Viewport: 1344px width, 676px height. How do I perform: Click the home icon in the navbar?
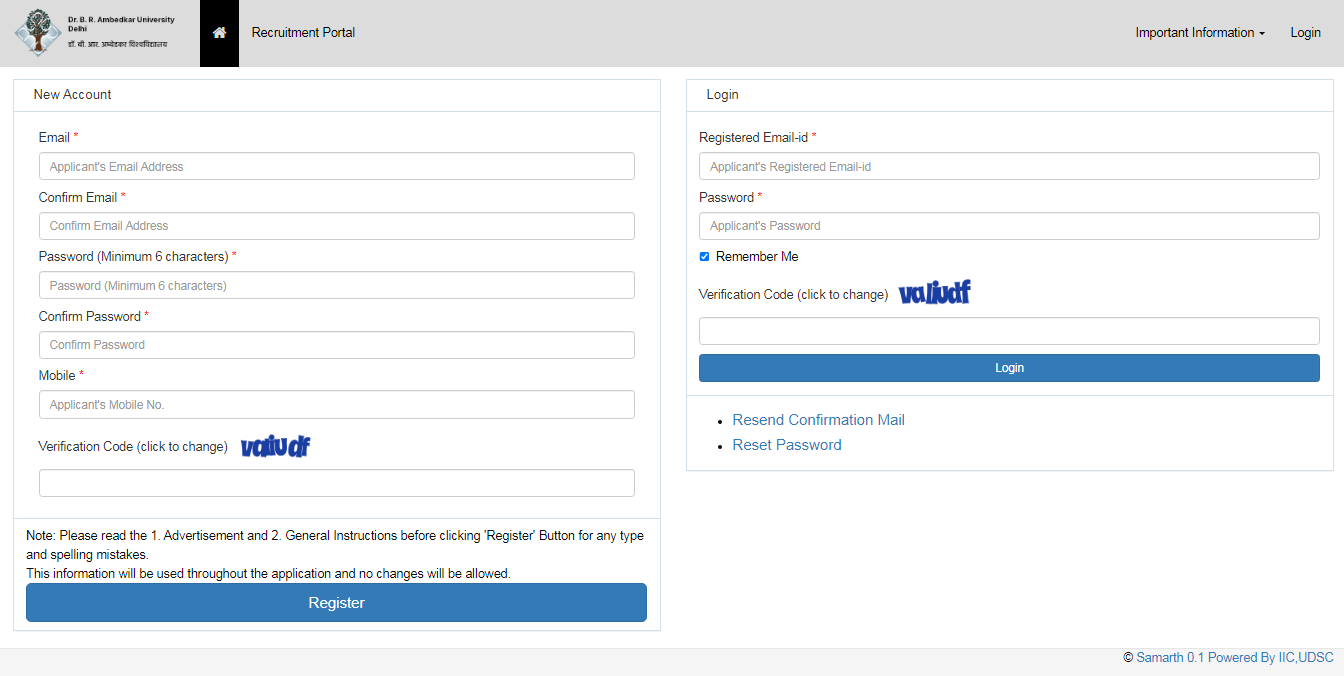(x=219, y=32)
